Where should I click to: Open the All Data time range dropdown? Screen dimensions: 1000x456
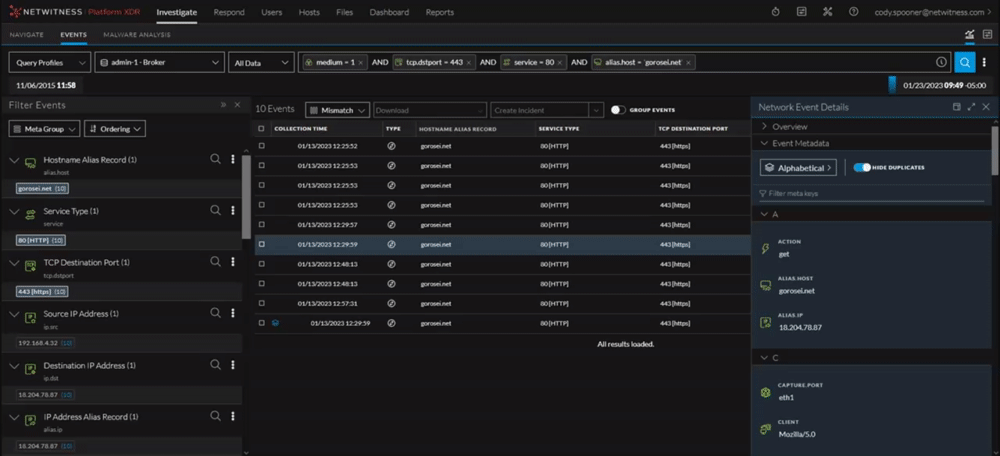click(x=260, y=63)
